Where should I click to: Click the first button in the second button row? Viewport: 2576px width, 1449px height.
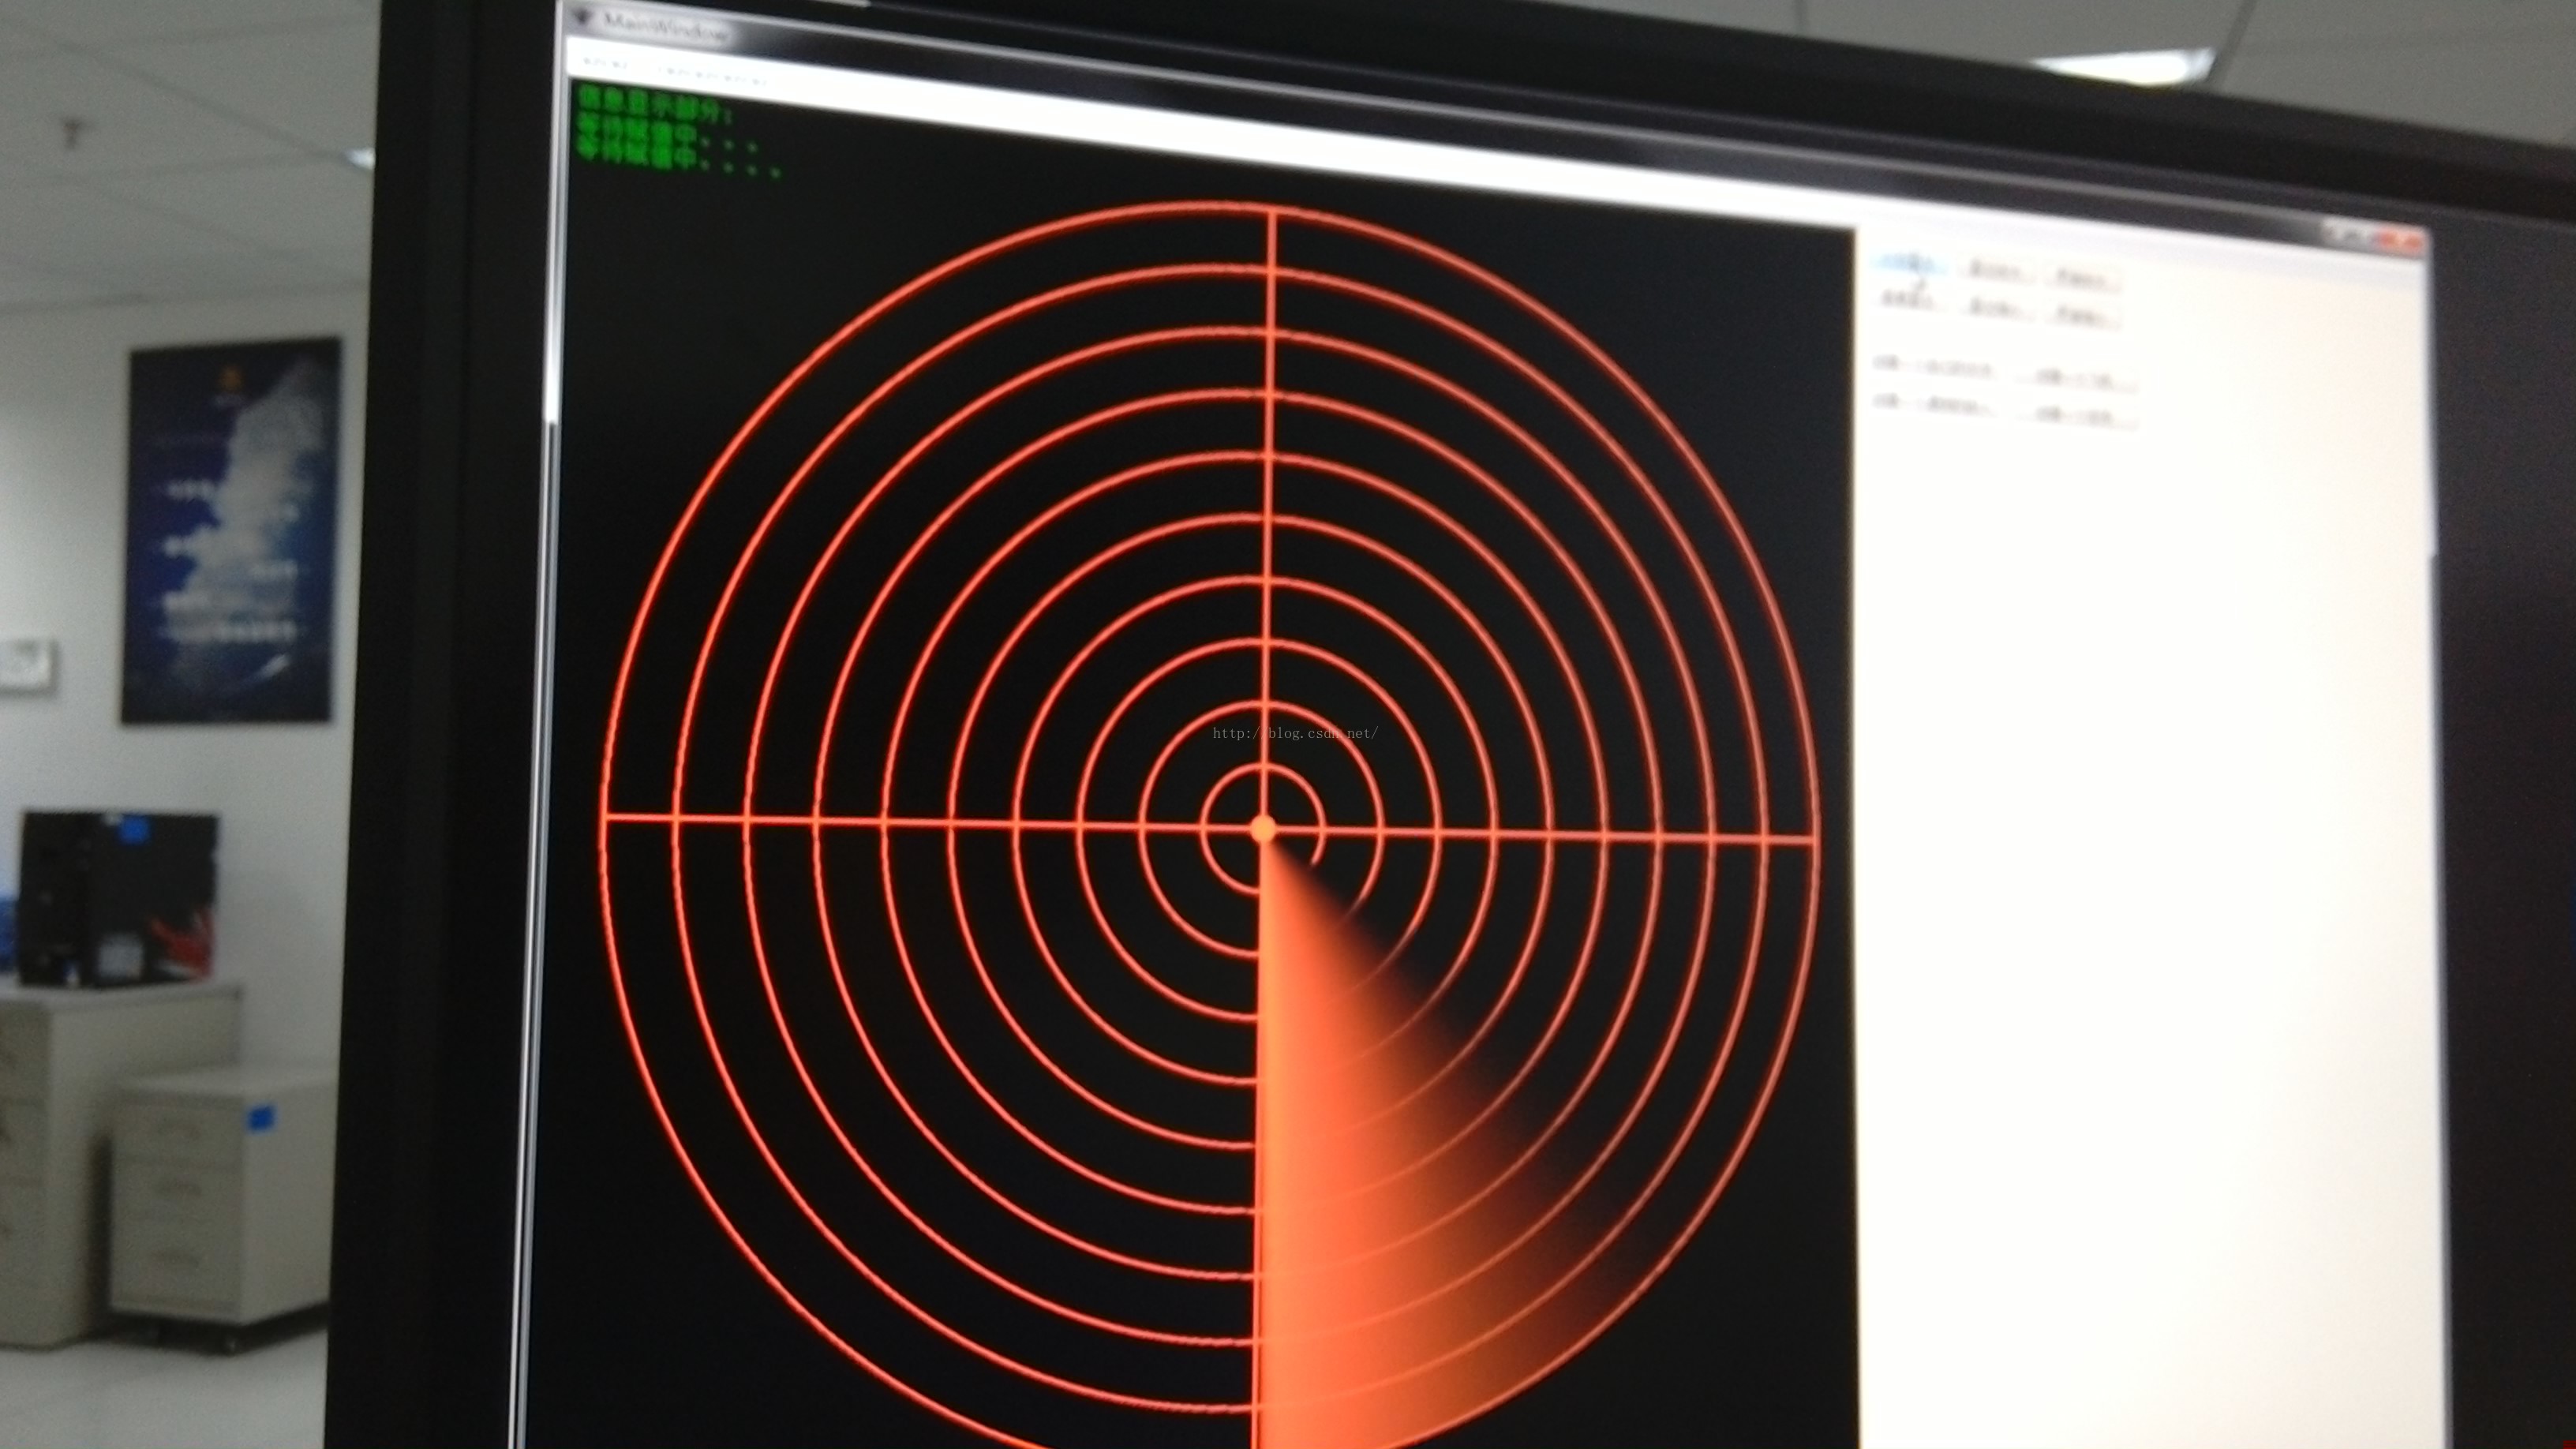pyautogui.click(x=1908, y=301)
